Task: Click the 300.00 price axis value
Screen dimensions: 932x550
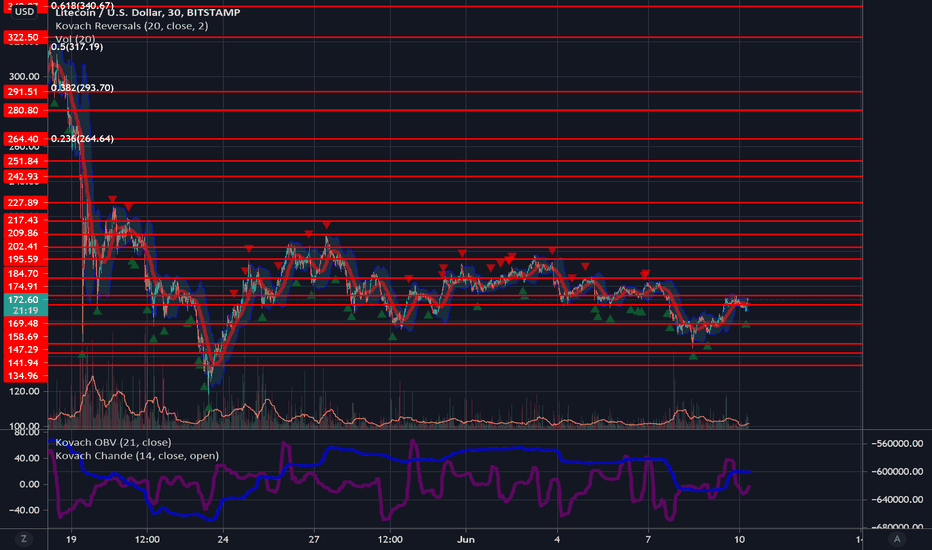Action: pos(24,77)
